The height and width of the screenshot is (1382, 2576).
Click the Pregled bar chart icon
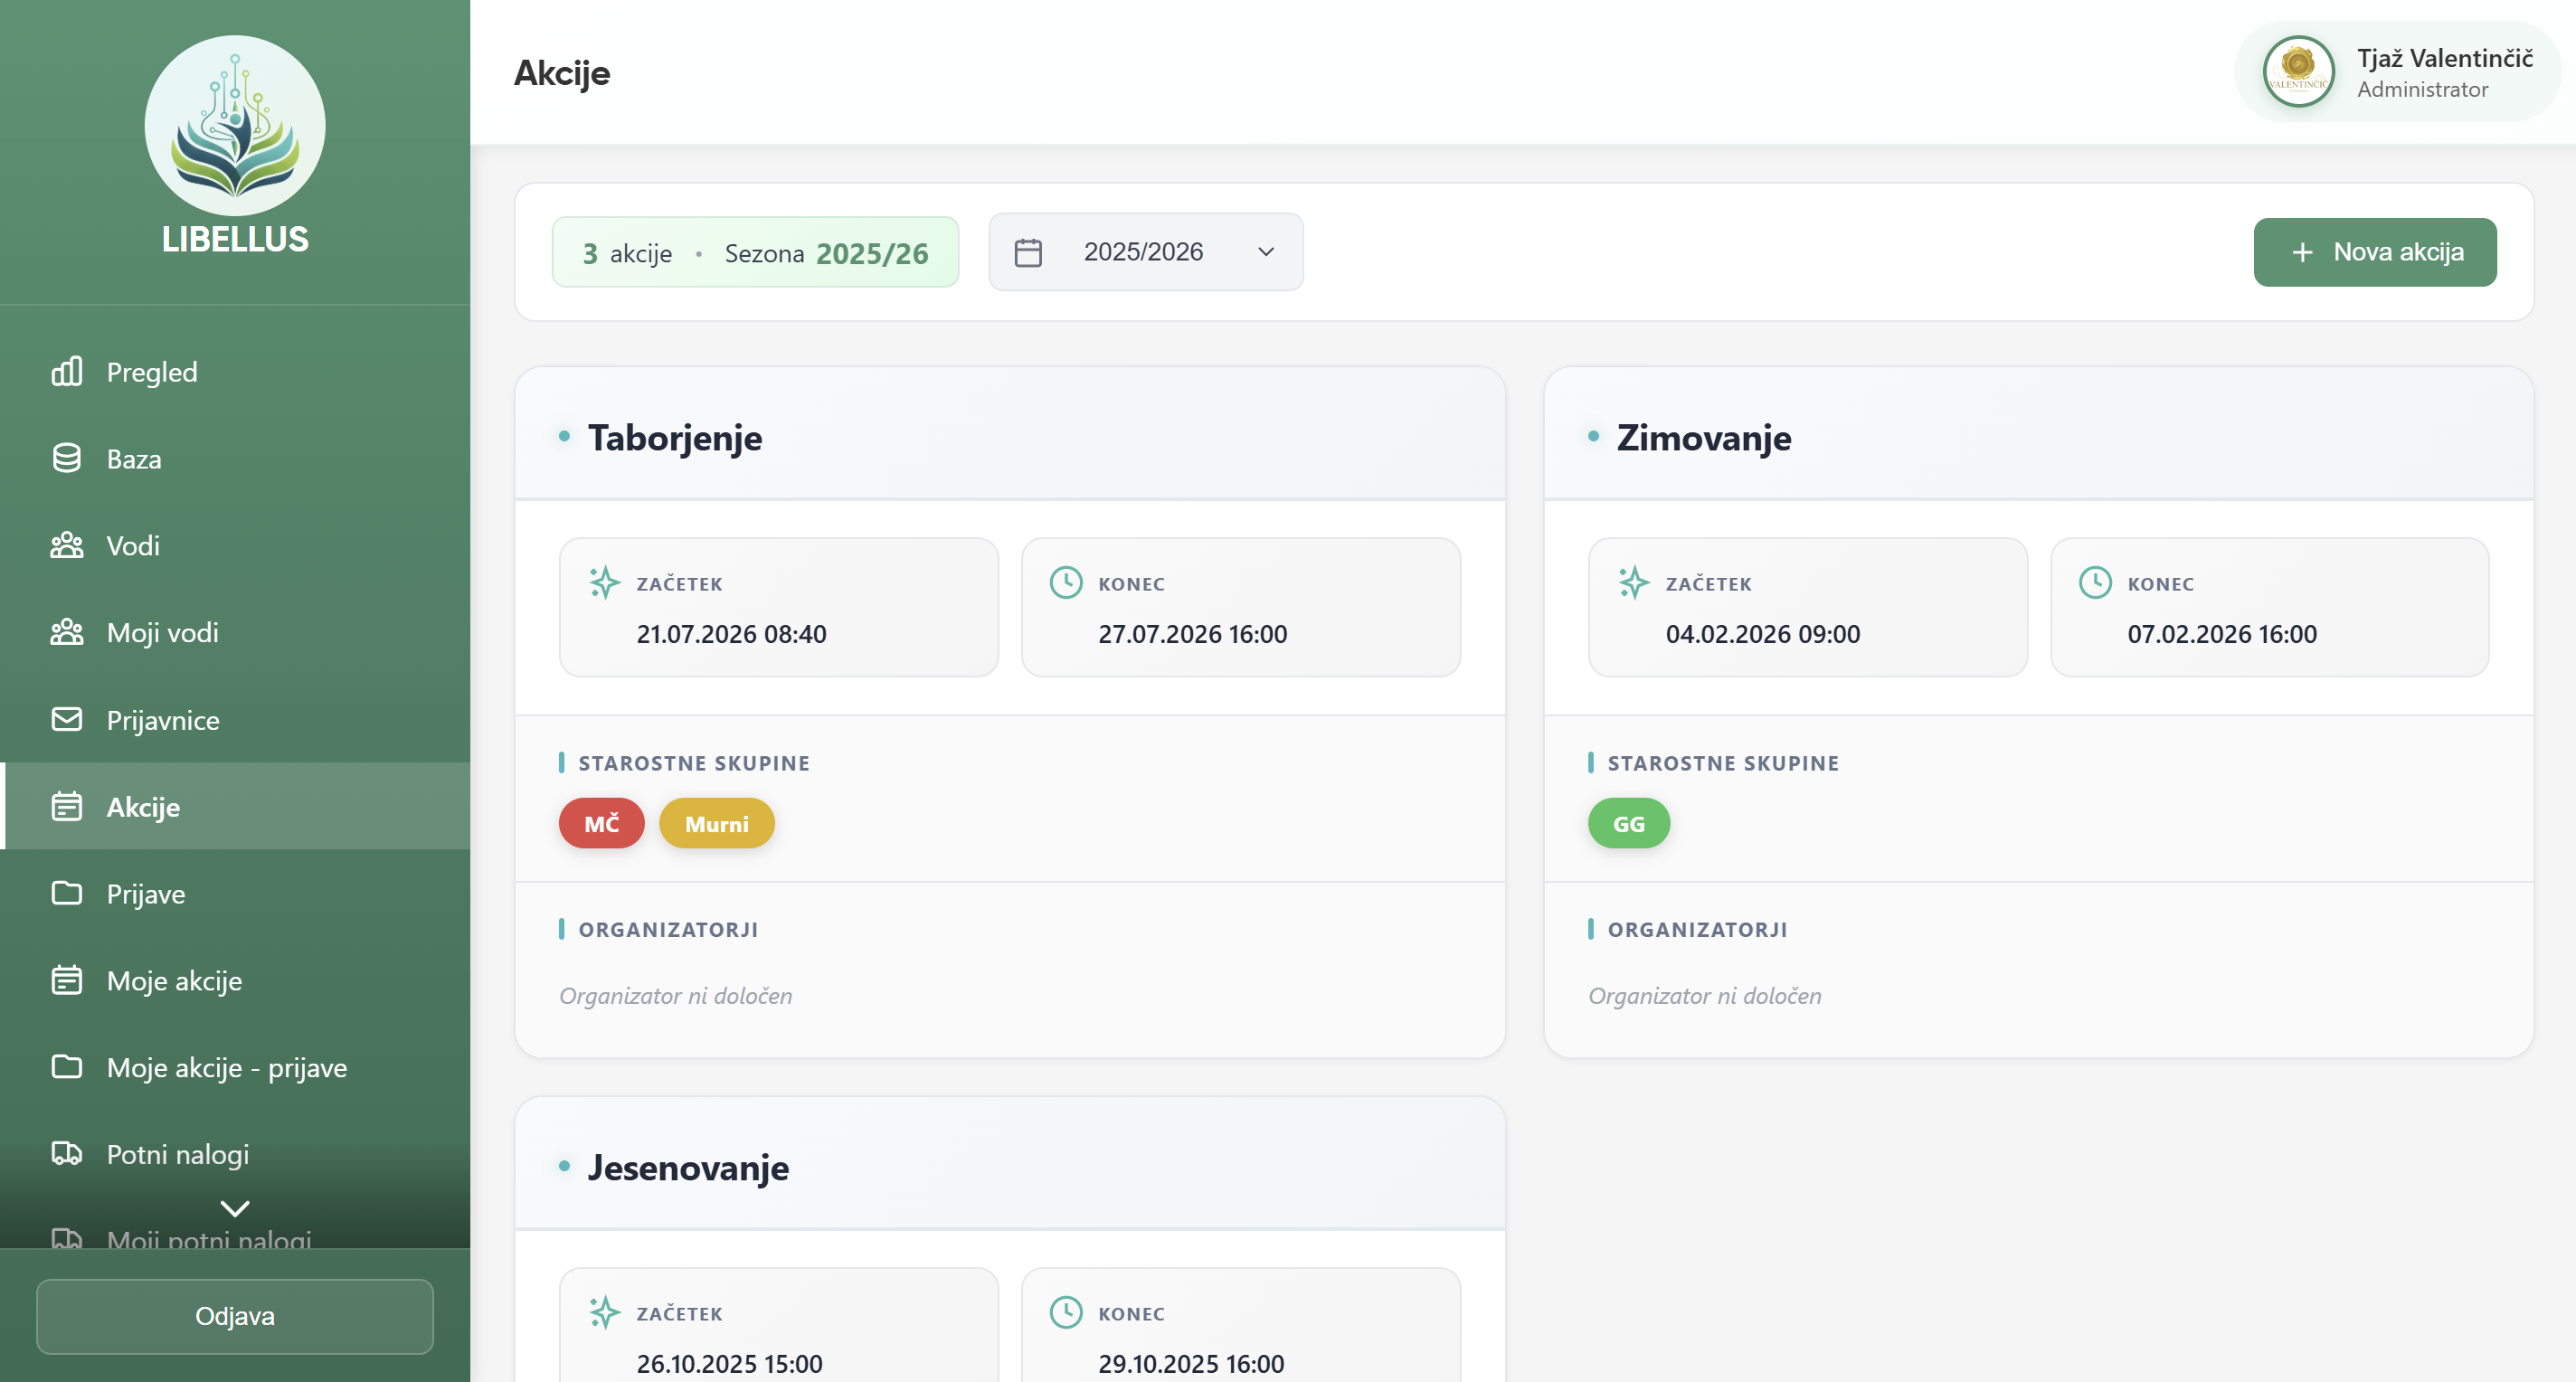(x=67, y=371)
